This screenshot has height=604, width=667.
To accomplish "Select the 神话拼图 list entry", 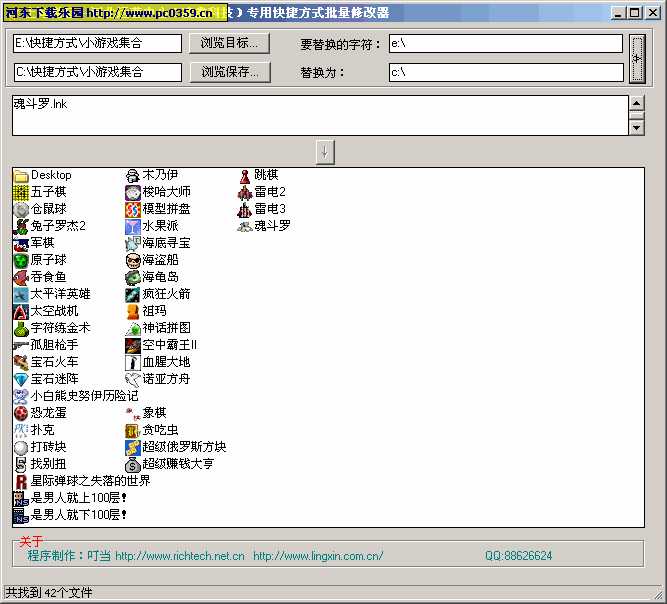I will (x=158, y=328).
